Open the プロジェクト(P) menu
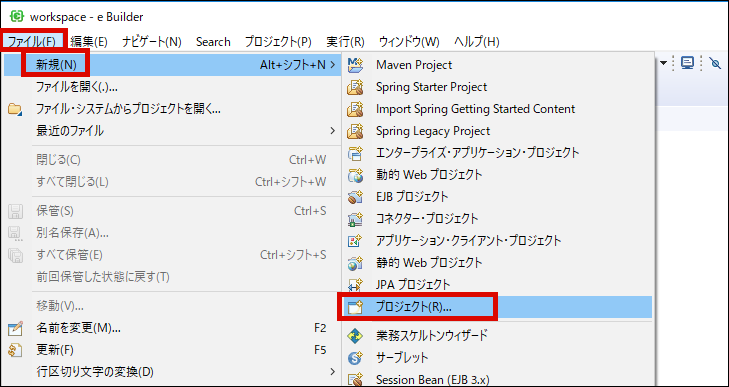 coord(278,42)
